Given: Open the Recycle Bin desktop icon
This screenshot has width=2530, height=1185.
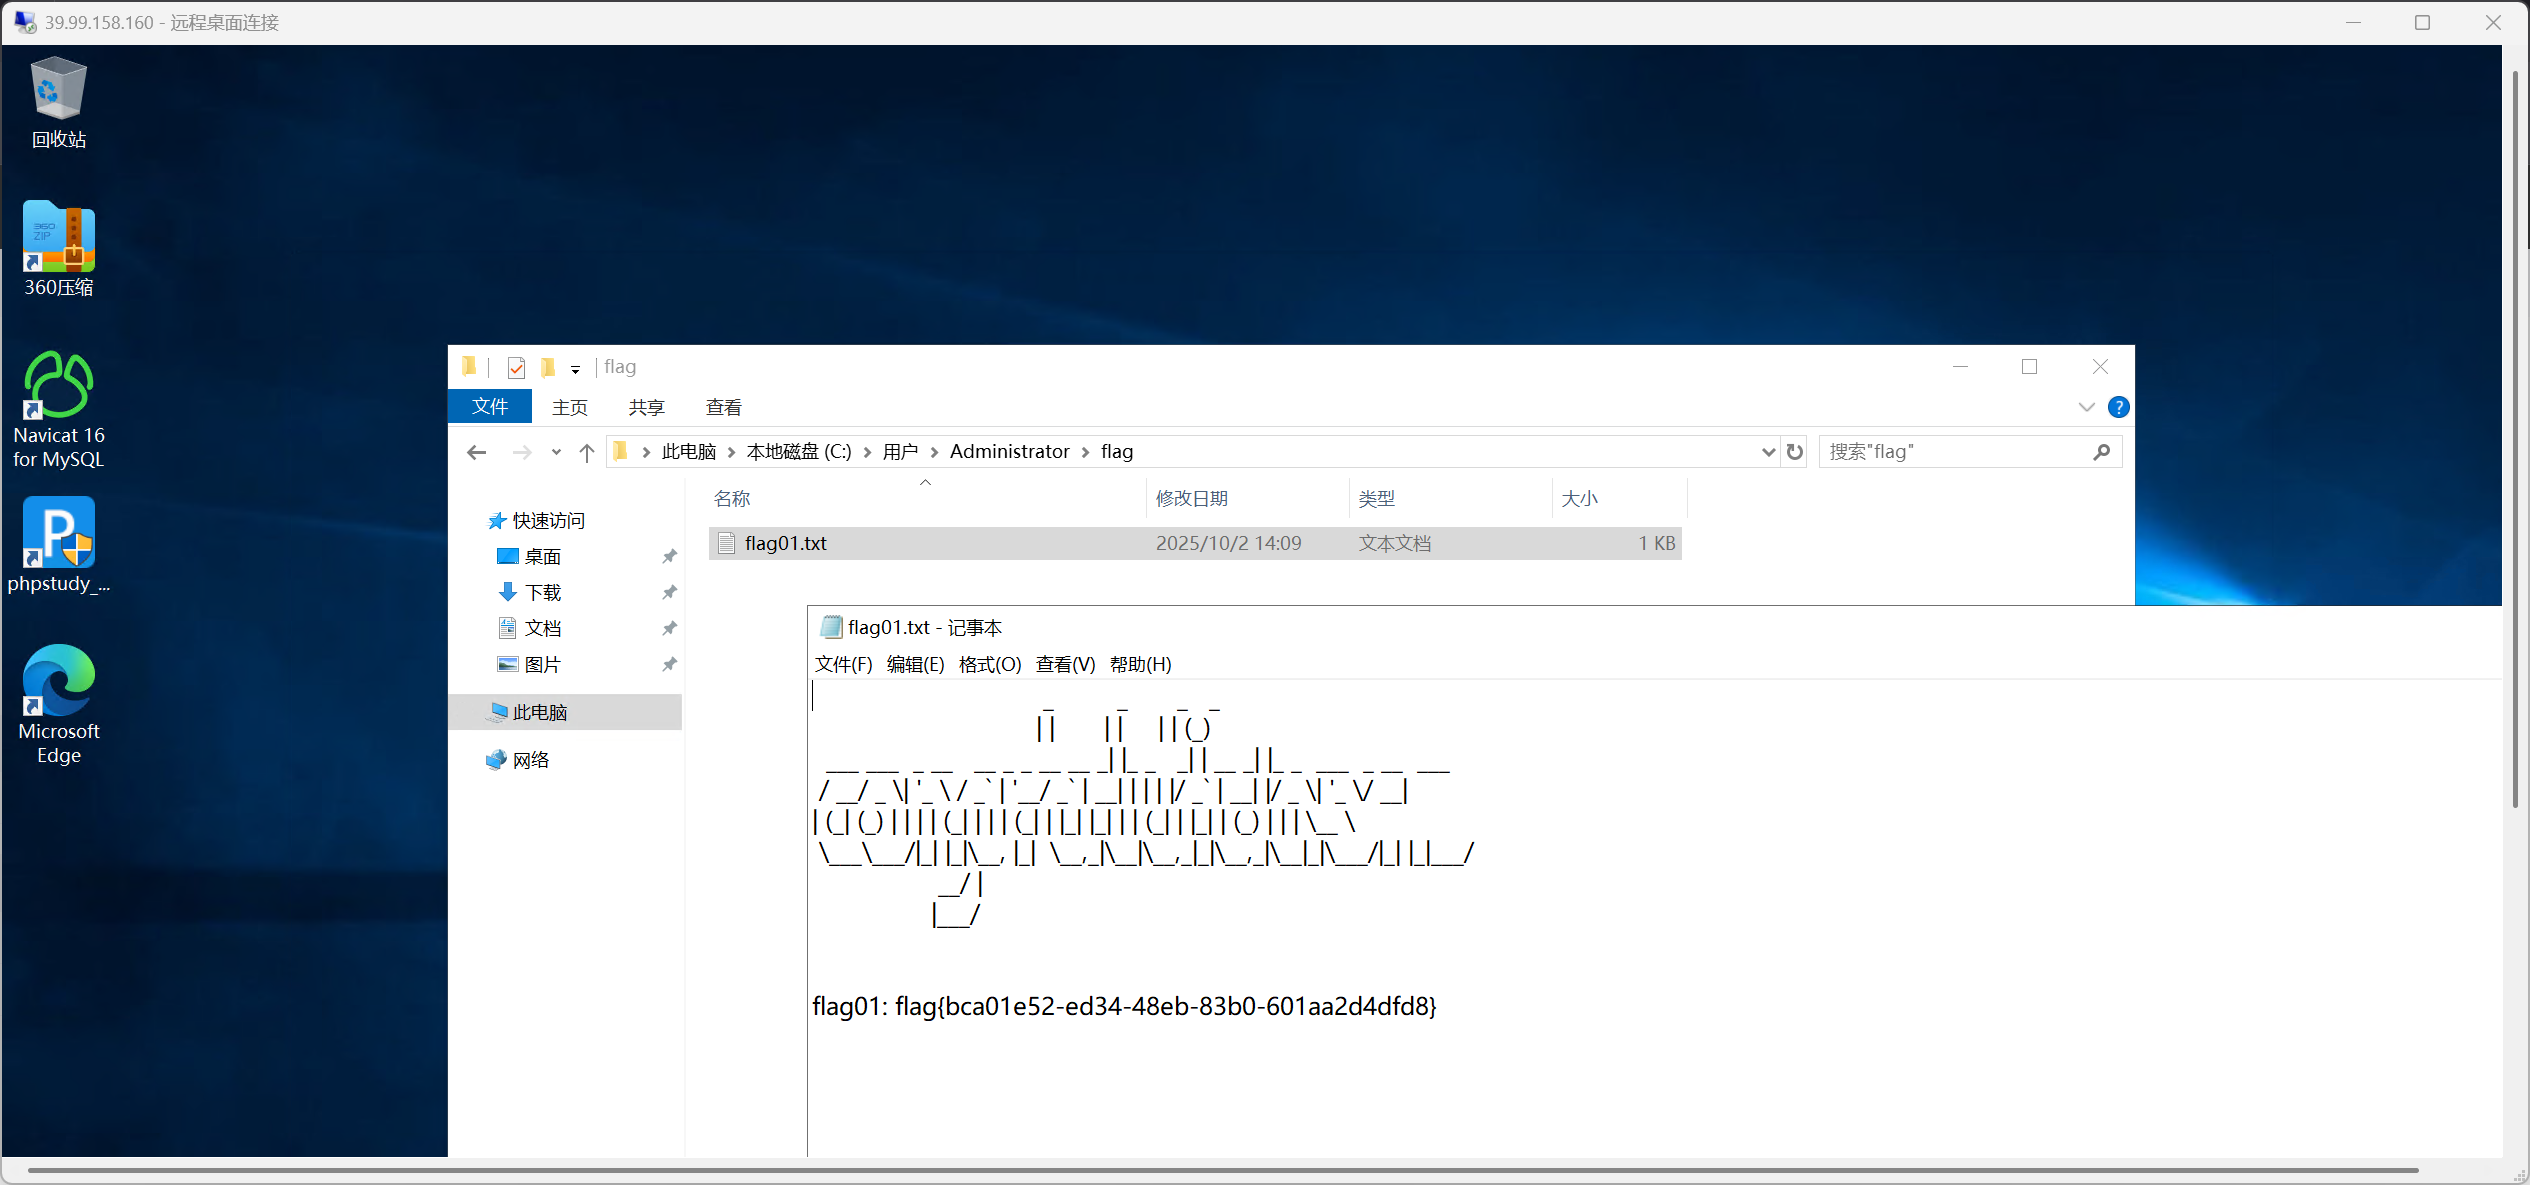Looking at the screenshot, I should (58, 102).
